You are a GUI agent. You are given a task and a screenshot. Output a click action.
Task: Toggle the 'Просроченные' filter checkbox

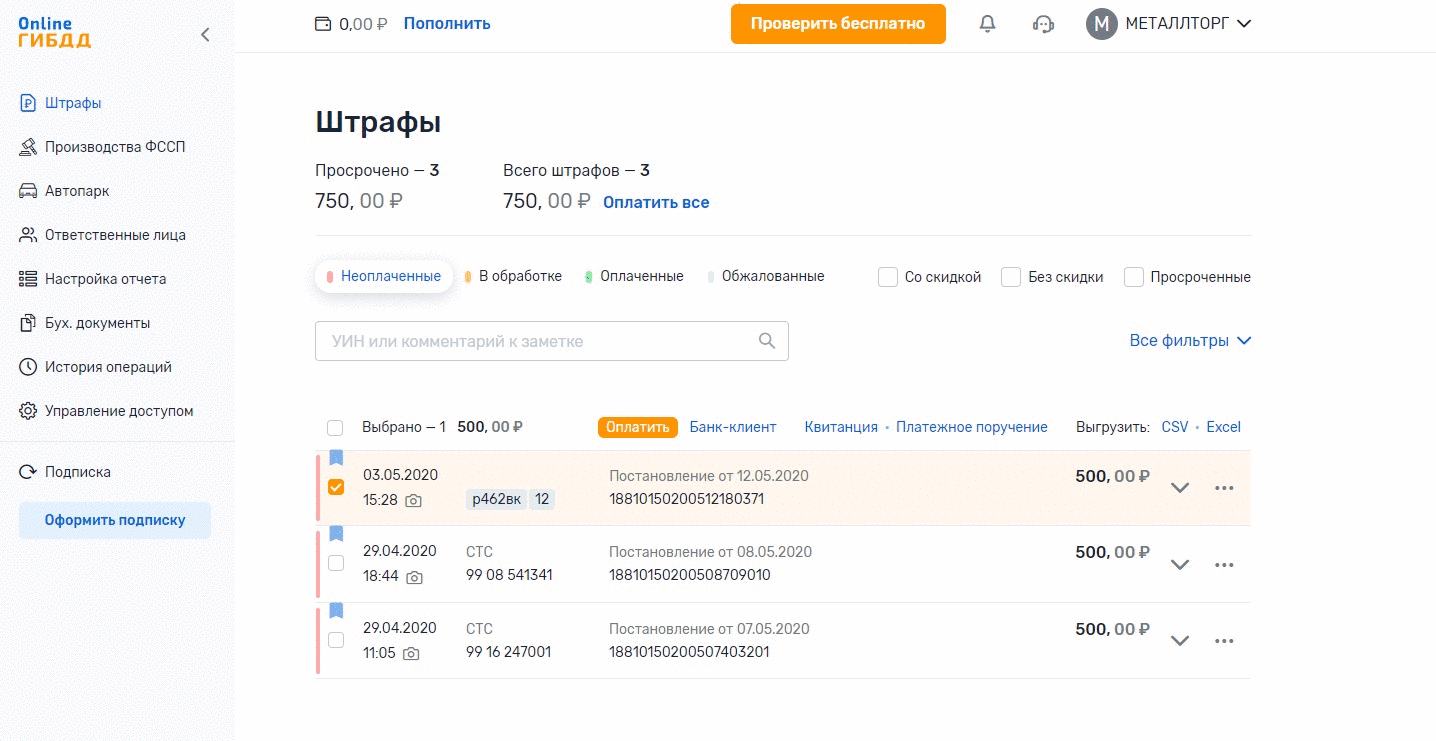[x=1134, y=277]
